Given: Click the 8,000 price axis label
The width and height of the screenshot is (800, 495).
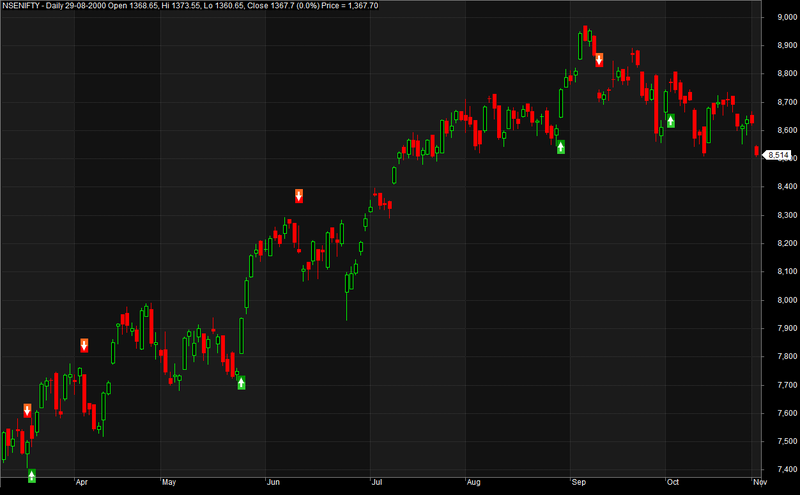Looking at the screenshot, I should point(787,300).
